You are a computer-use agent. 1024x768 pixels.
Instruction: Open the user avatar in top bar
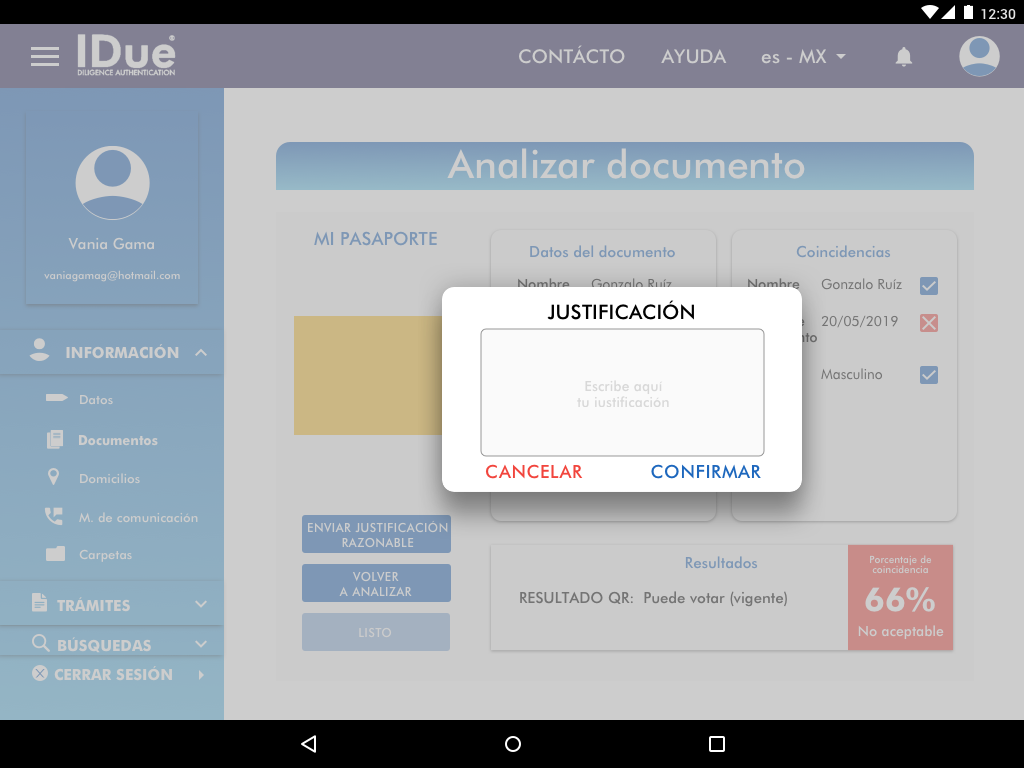[x=979, y=57]
